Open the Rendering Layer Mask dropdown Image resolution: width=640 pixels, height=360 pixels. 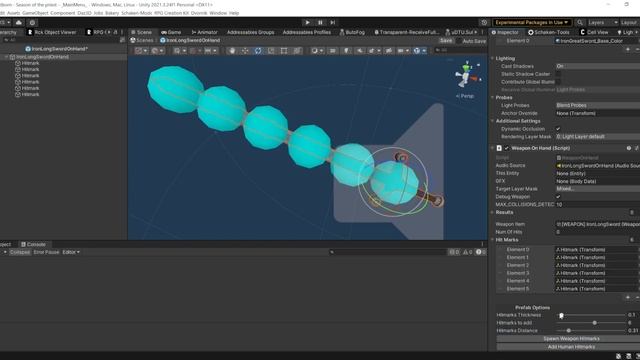[x=598, y=137]
